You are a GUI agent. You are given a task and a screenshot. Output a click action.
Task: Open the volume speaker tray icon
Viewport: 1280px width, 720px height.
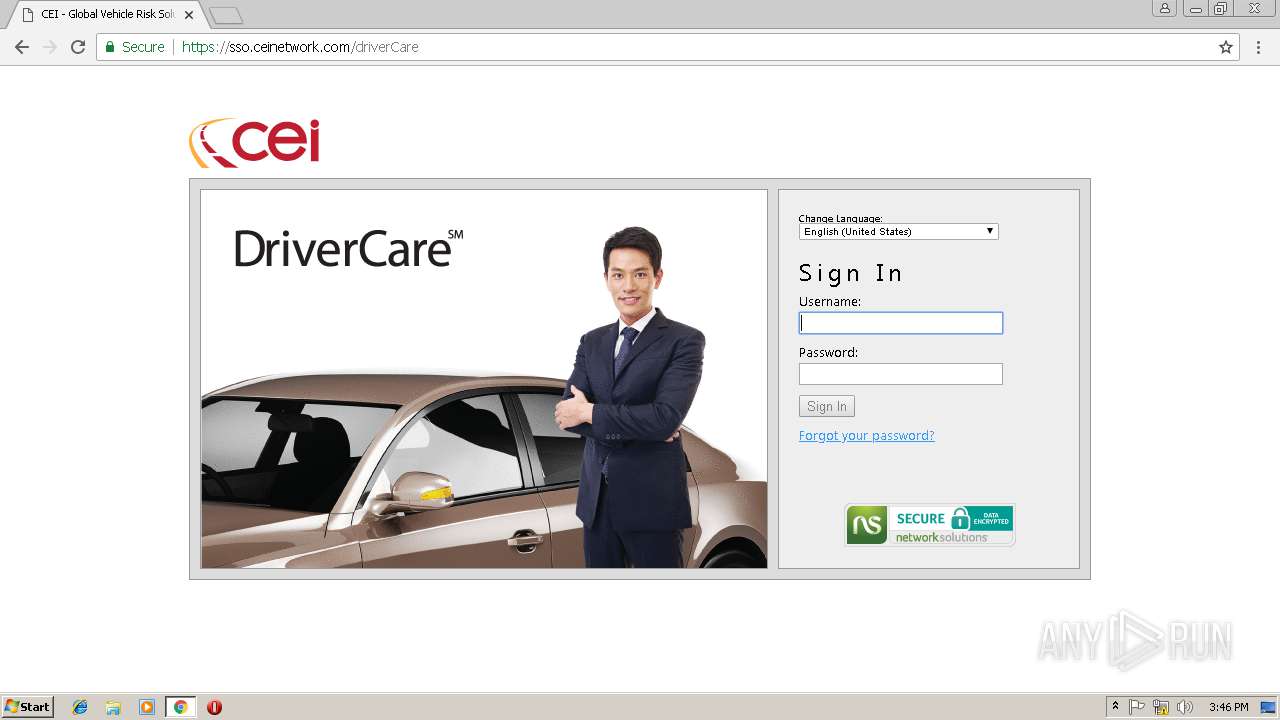click(x=1185, y=707)
